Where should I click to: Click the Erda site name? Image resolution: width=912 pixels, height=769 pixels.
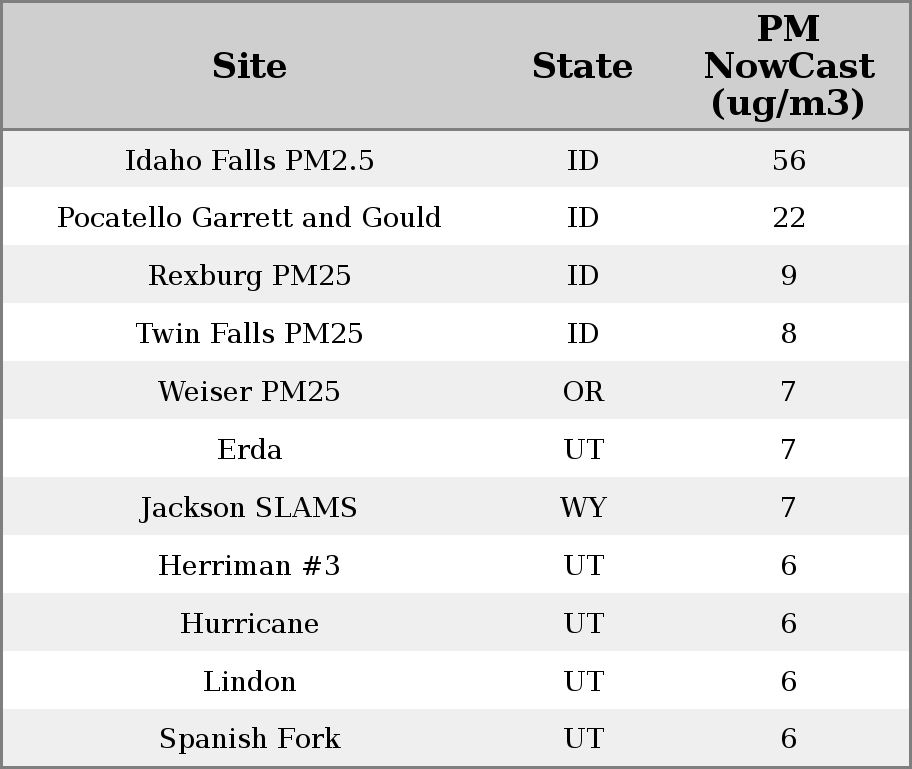pyautogui.click(x=249, y=450)
